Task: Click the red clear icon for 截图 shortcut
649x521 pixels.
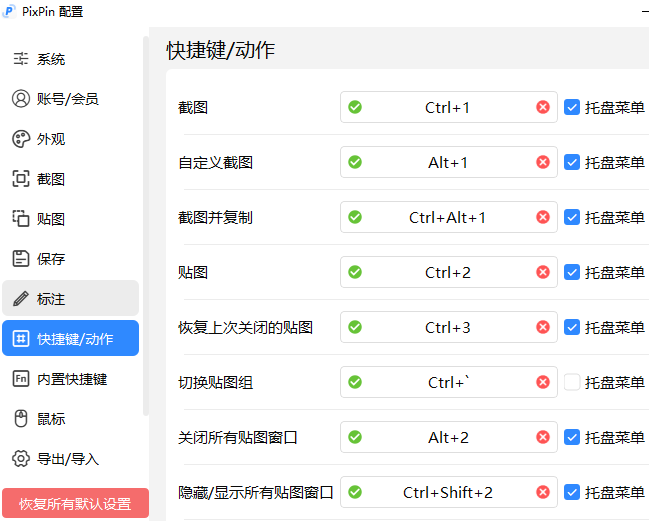Action: (x=543, y=107)
